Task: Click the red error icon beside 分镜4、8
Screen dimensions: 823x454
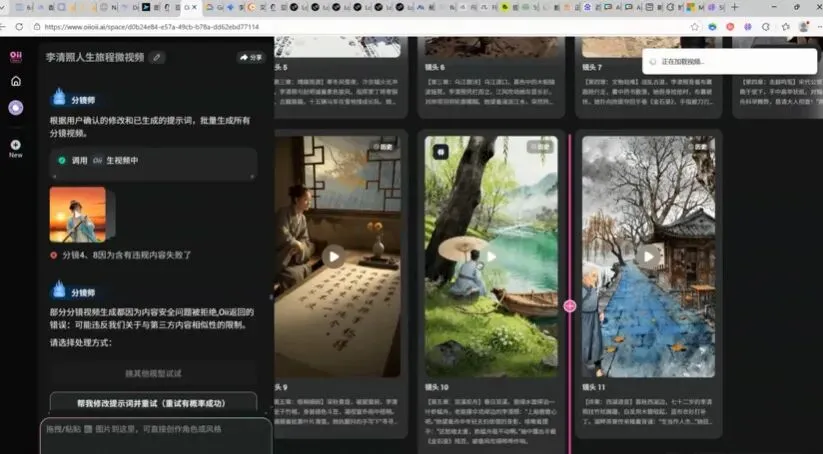Action: tap(54, 255)
